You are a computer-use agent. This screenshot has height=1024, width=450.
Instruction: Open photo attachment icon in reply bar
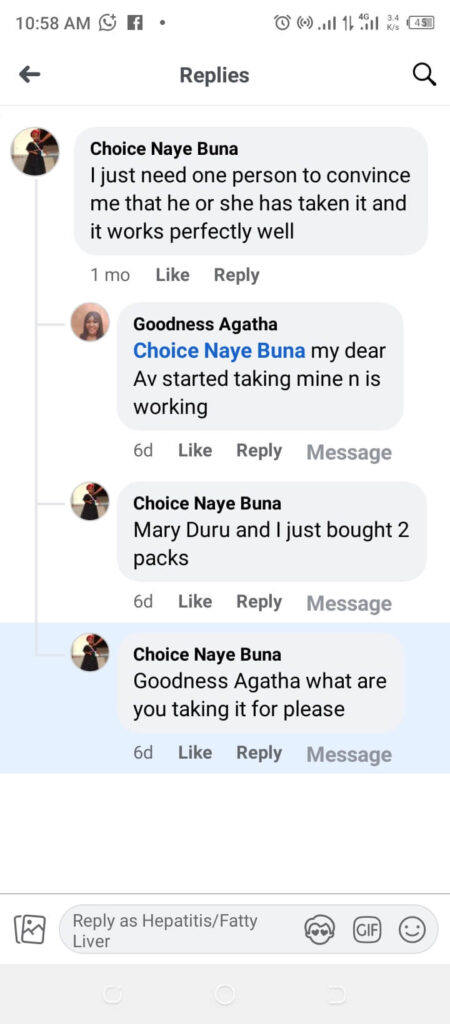[29, 929]
